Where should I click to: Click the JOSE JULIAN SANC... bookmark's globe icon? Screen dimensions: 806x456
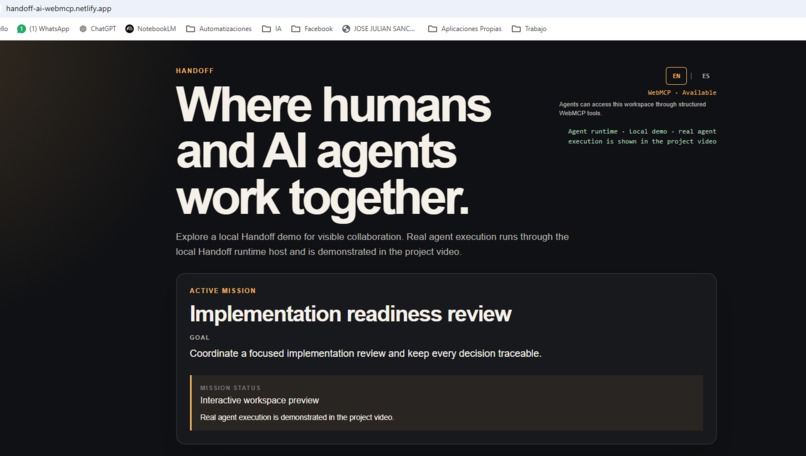pos(346,29)
